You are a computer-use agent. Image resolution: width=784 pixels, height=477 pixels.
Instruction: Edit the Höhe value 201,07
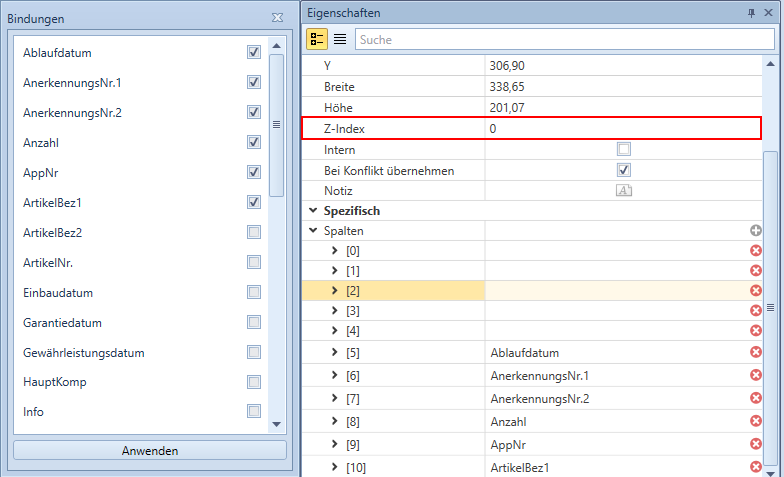point(623,108)
